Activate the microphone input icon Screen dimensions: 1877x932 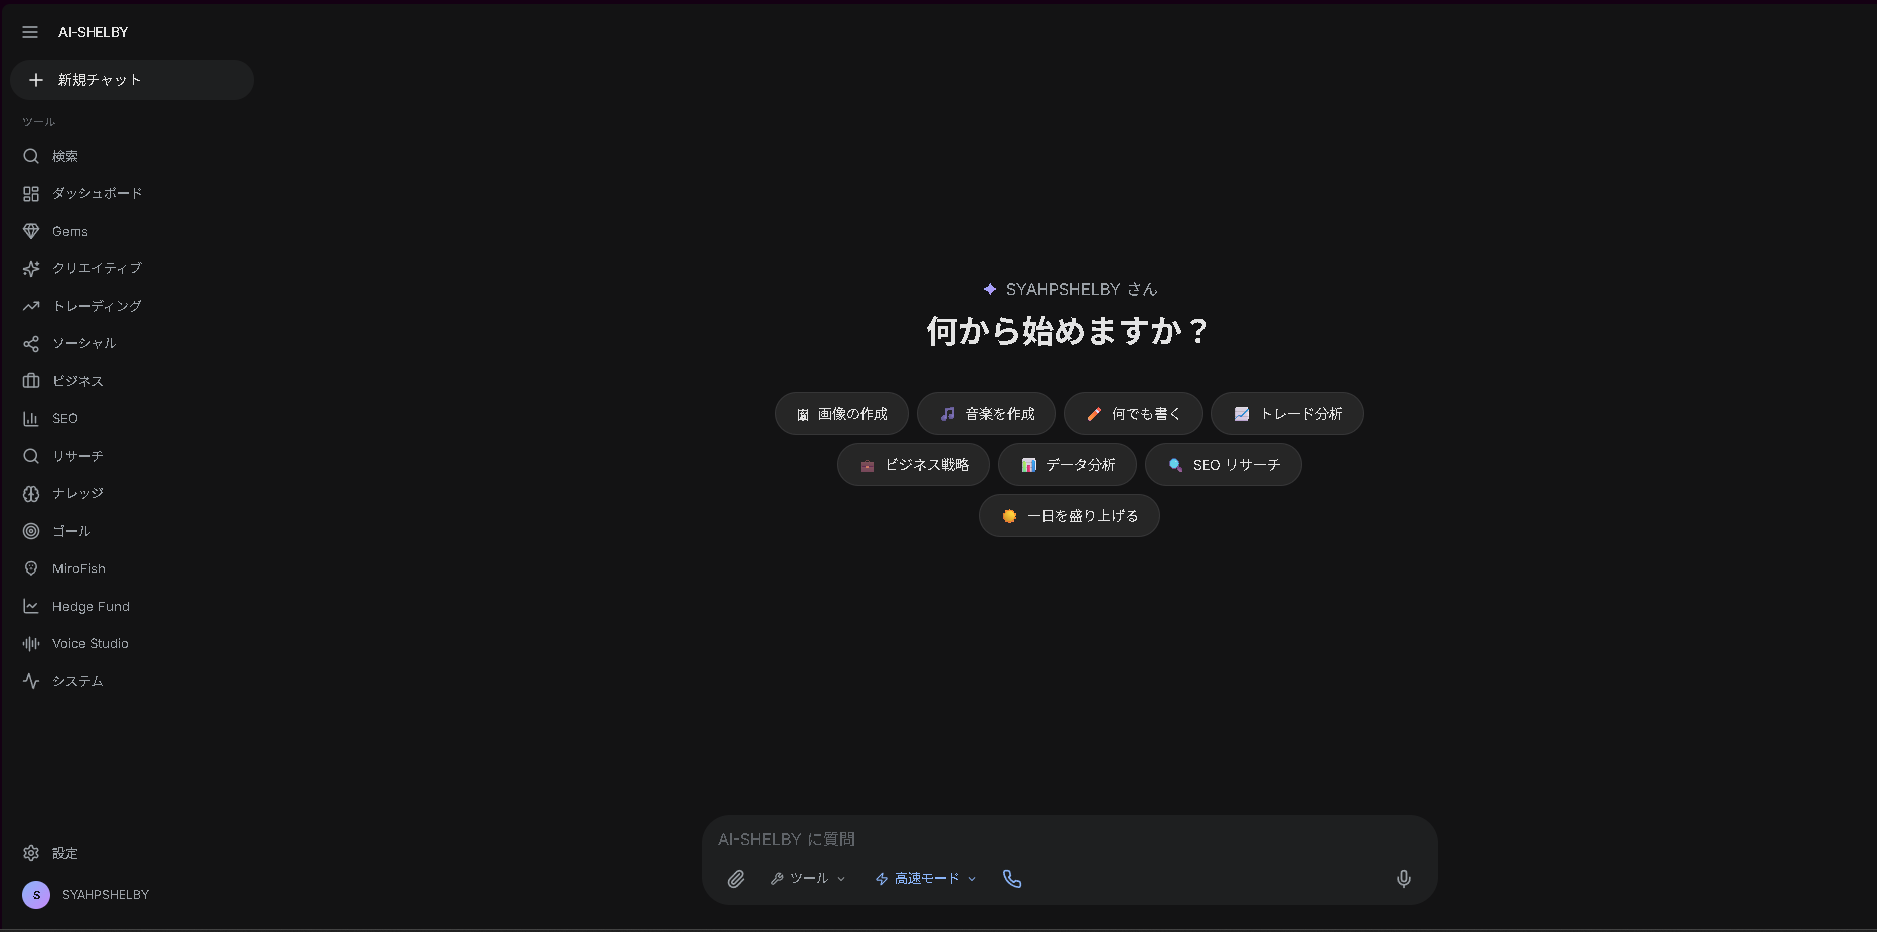(1404, 879)
